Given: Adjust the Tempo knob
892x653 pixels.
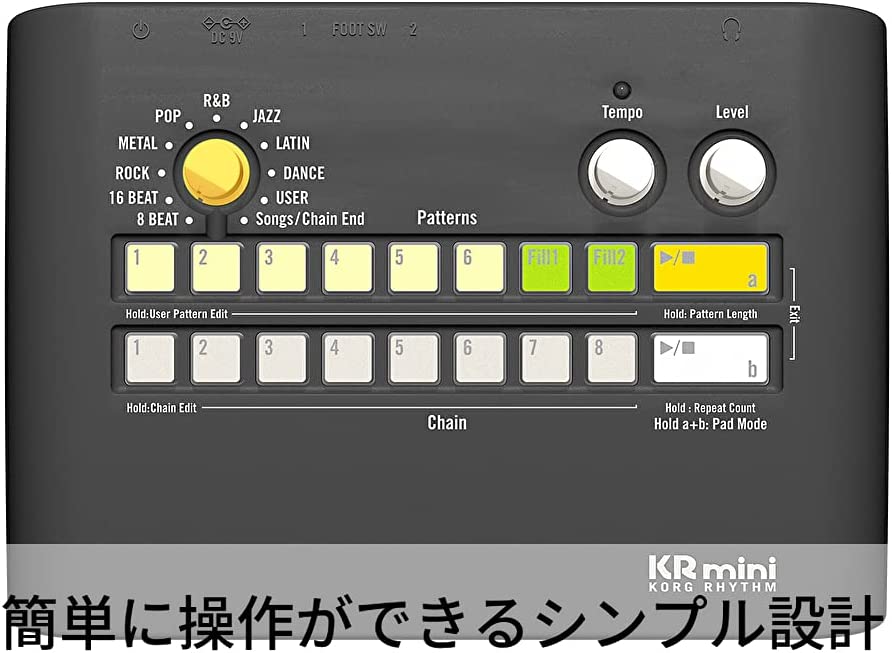Looking at the screenshot, I should [623, 171].
